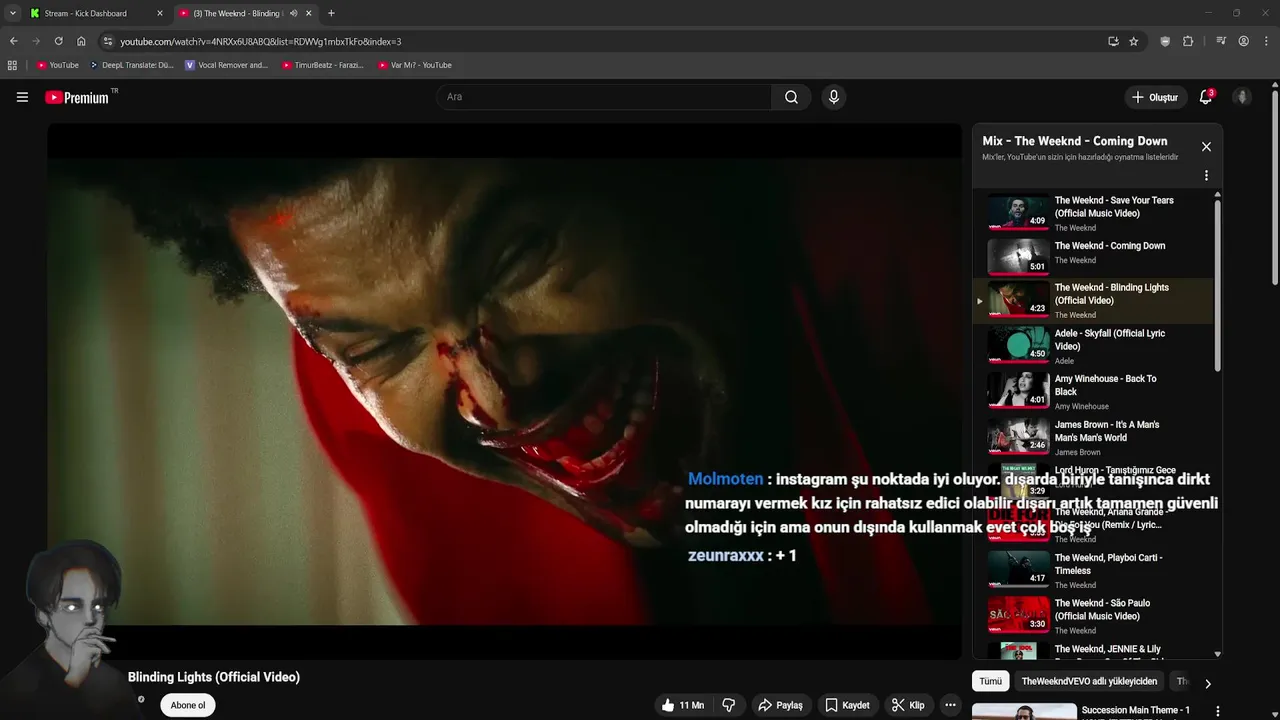View site information icon in address bar
Viewport: 1280px width, 720px height.
pos(108,41)
